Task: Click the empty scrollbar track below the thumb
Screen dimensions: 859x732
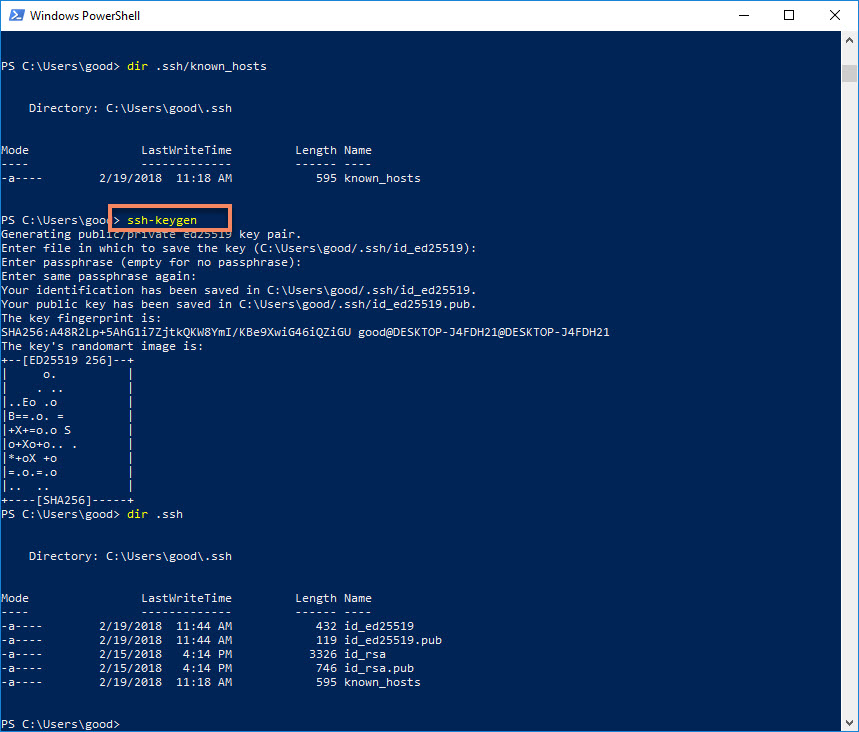Action: point(849,400)
